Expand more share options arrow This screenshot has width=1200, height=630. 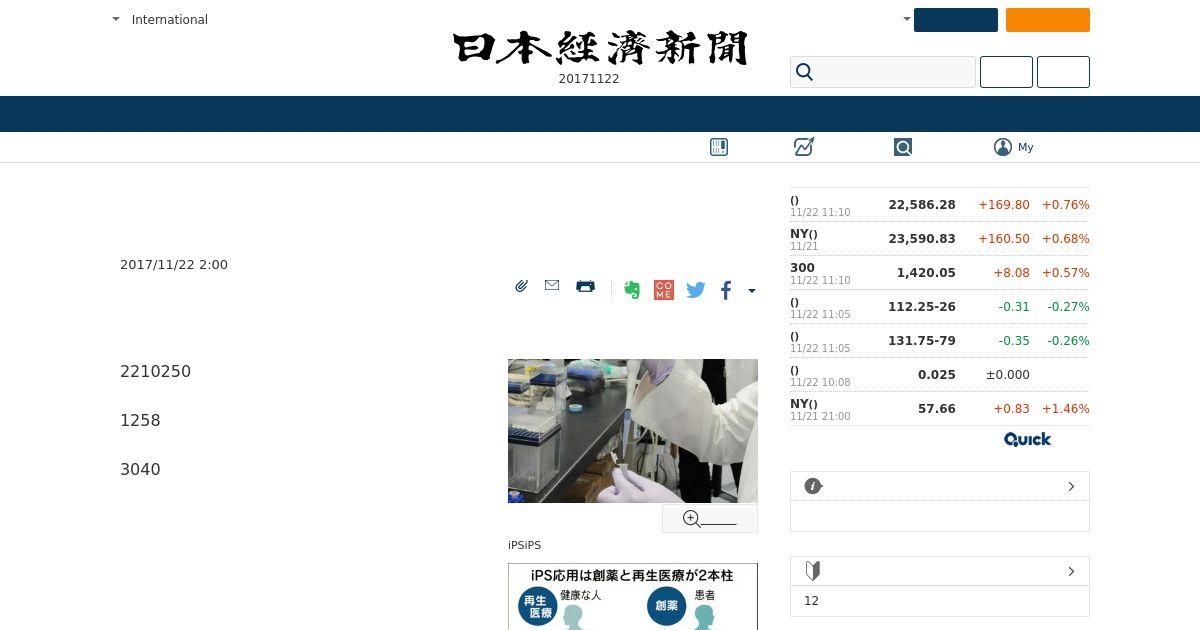click(x=752, y=291)
